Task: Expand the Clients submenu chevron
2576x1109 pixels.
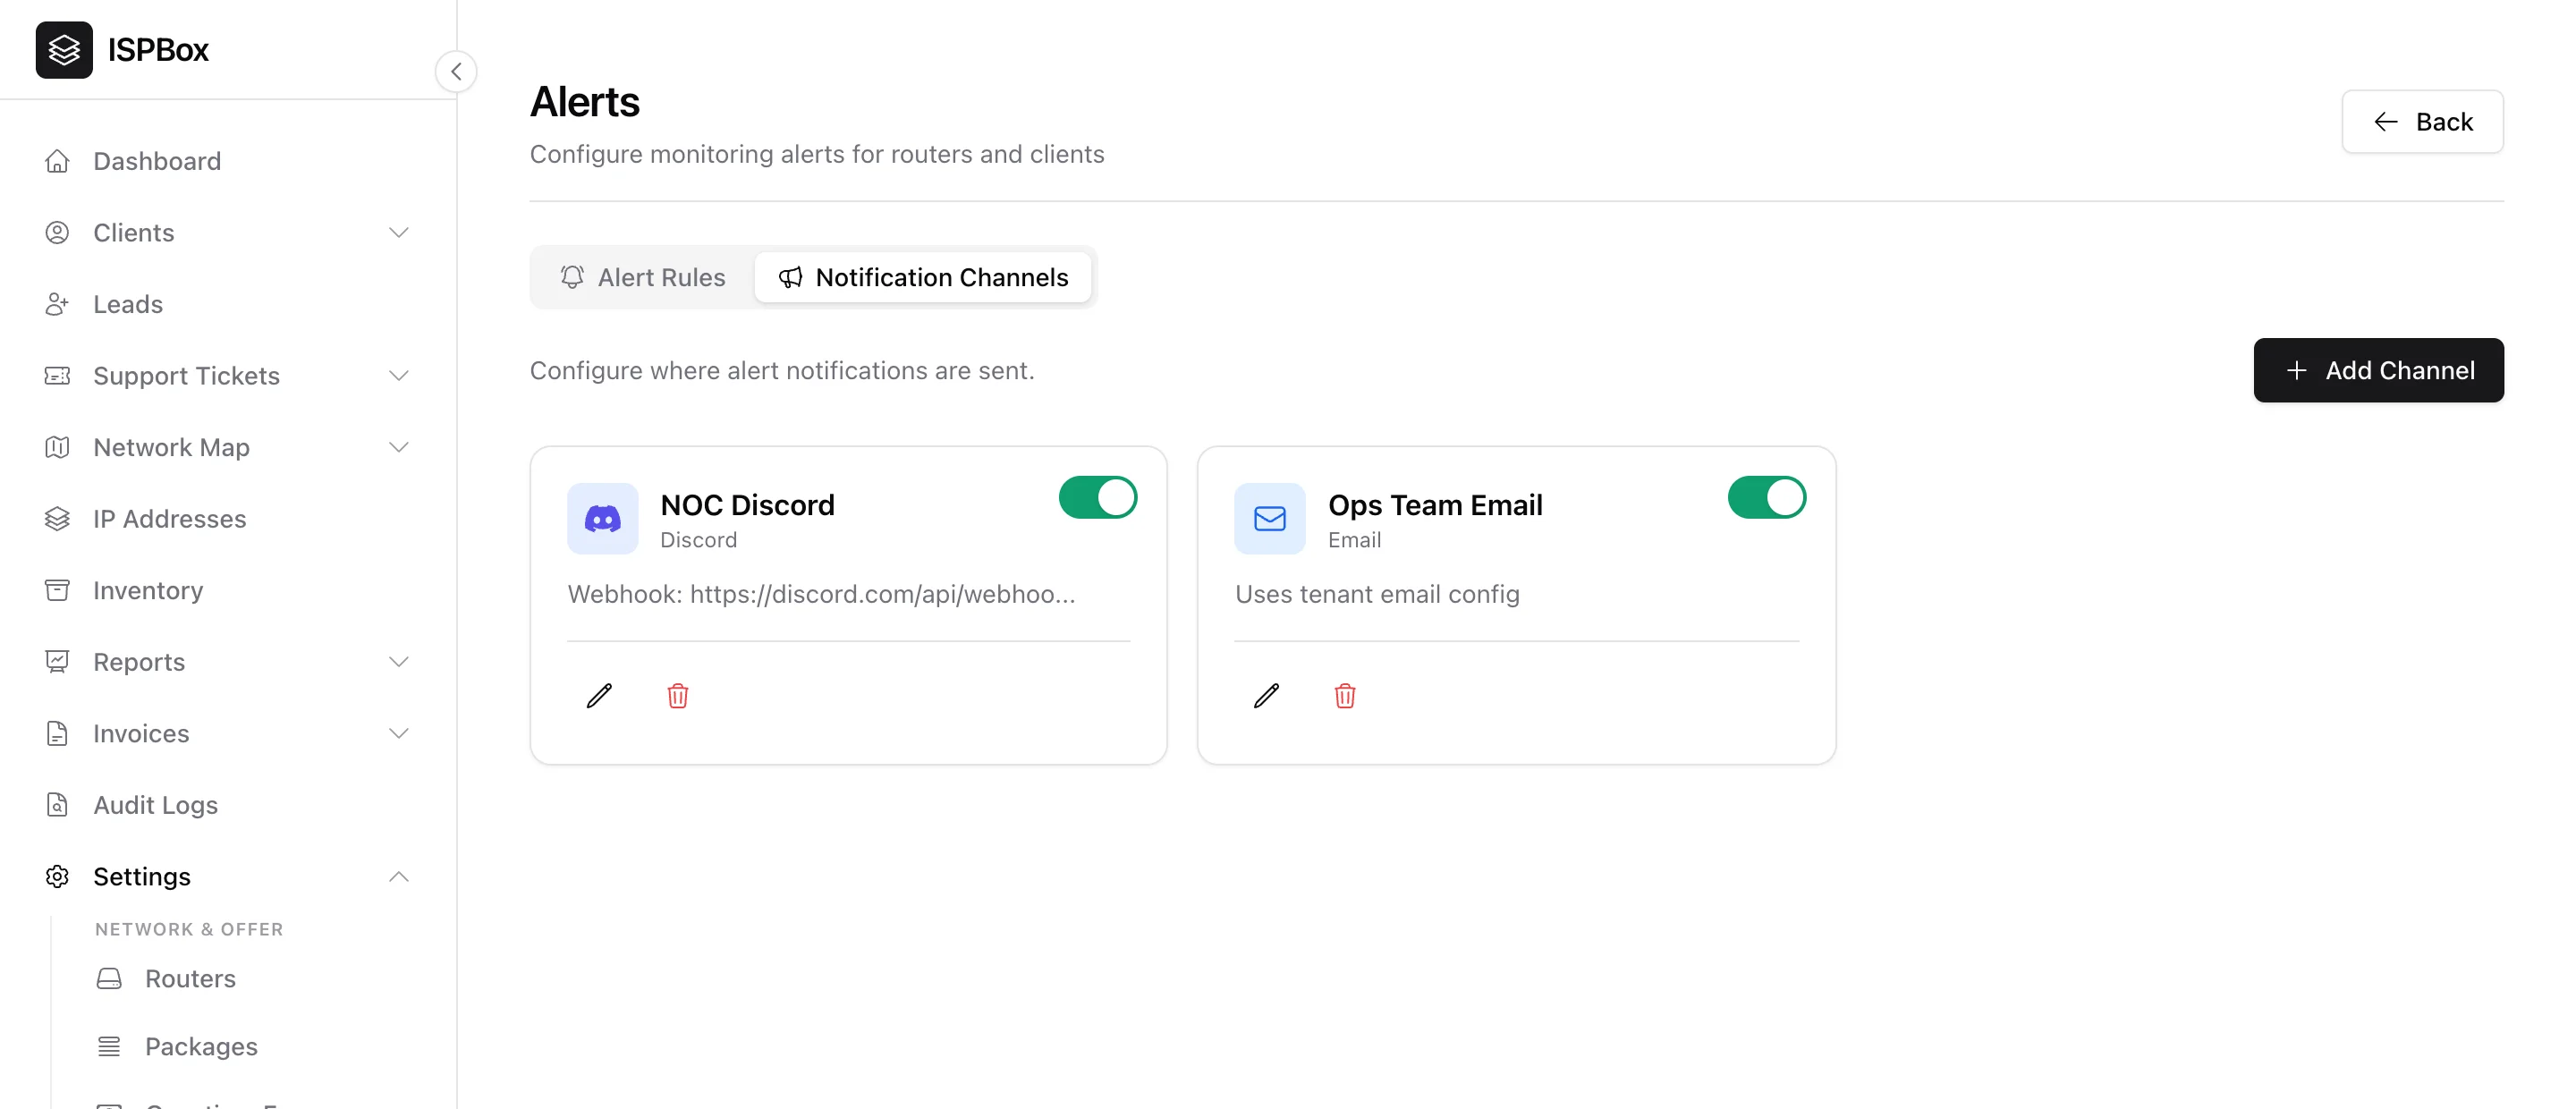Action: 399,232
